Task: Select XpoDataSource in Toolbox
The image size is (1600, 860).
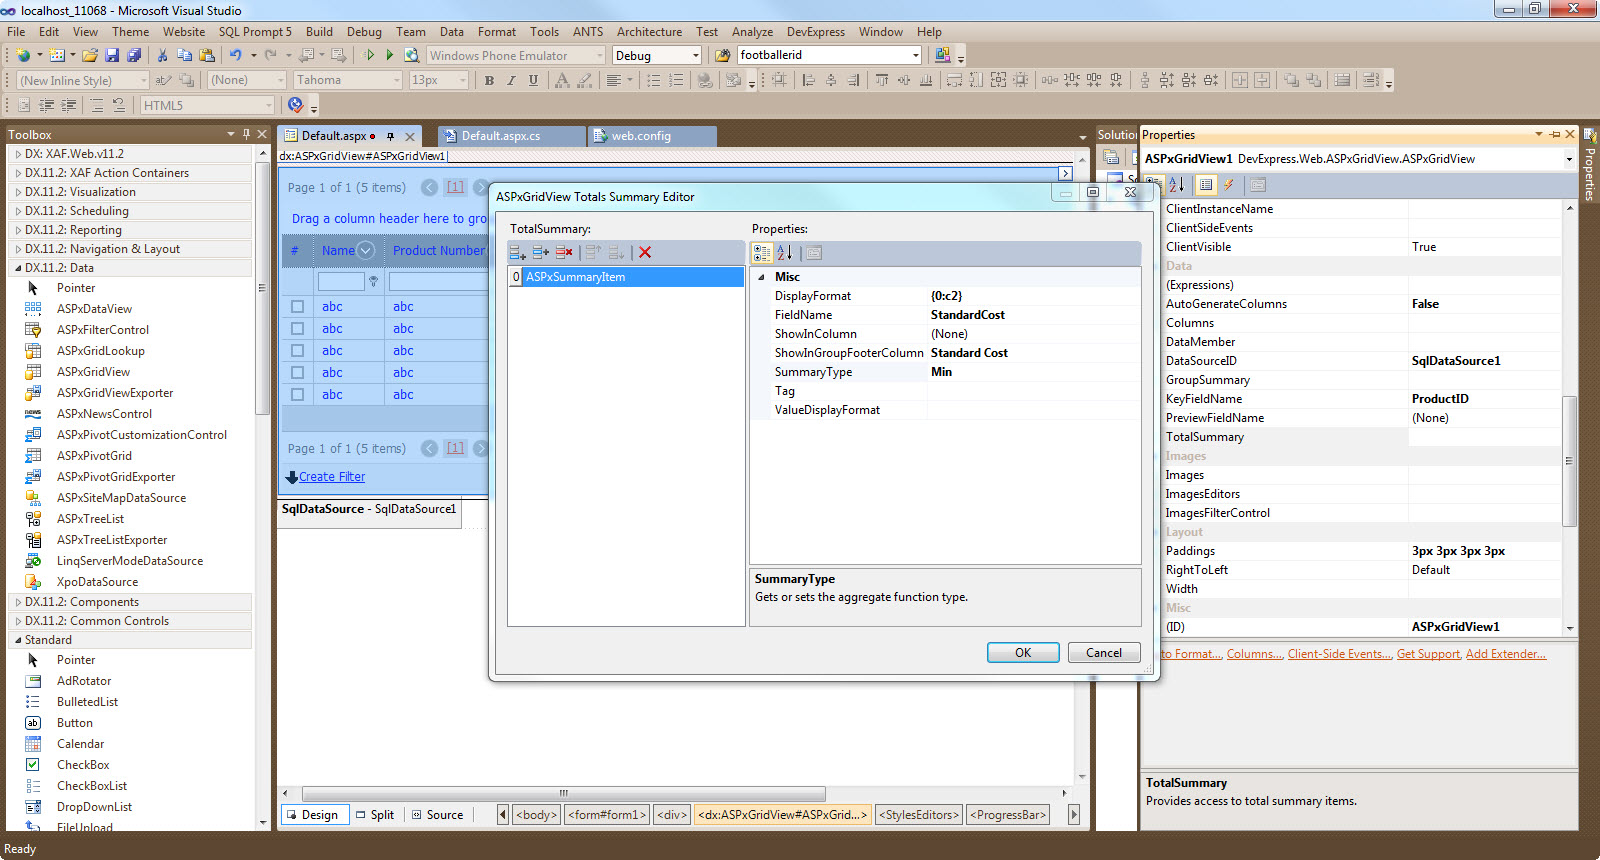Action: [97, 582]
